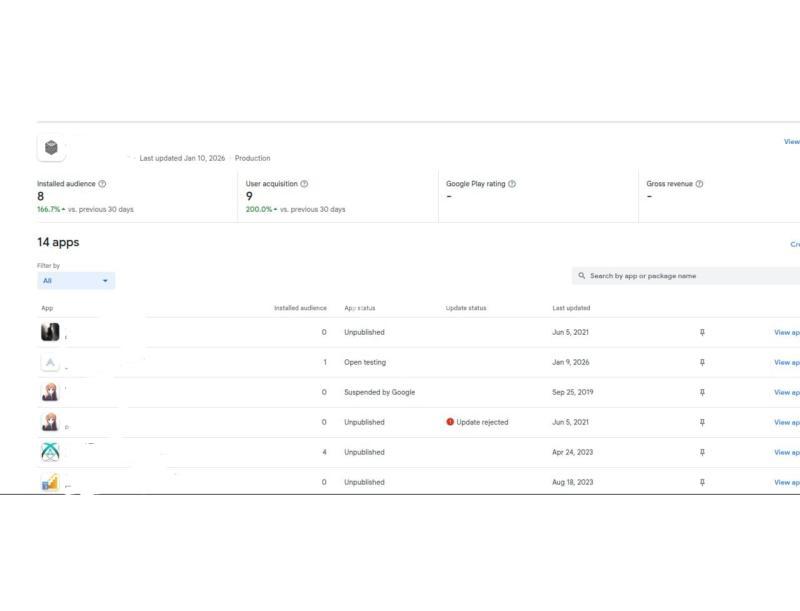This screenshot has height=611, width=800.
Task: Select the app icon in the Open testing row
Action: coord(50,362)
